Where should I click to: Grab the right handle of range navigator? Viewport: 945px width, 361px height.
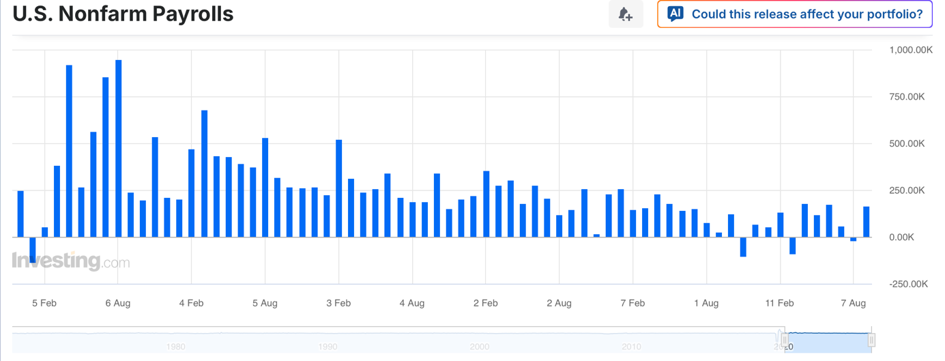(x=871, y=341)
